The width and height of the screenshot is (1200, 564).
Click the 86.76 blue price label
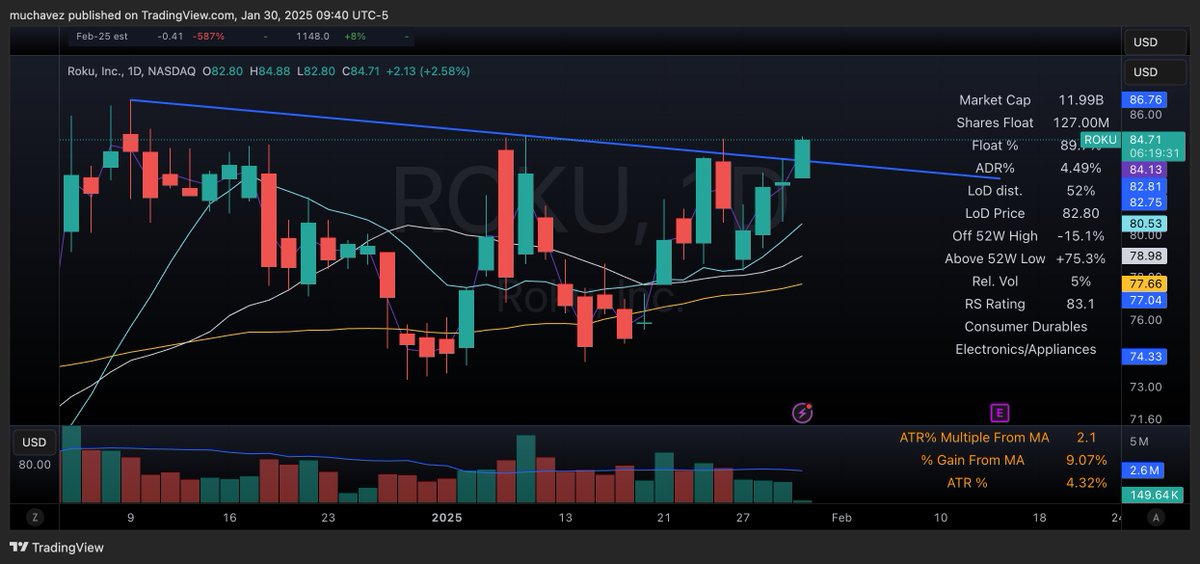1145,100
